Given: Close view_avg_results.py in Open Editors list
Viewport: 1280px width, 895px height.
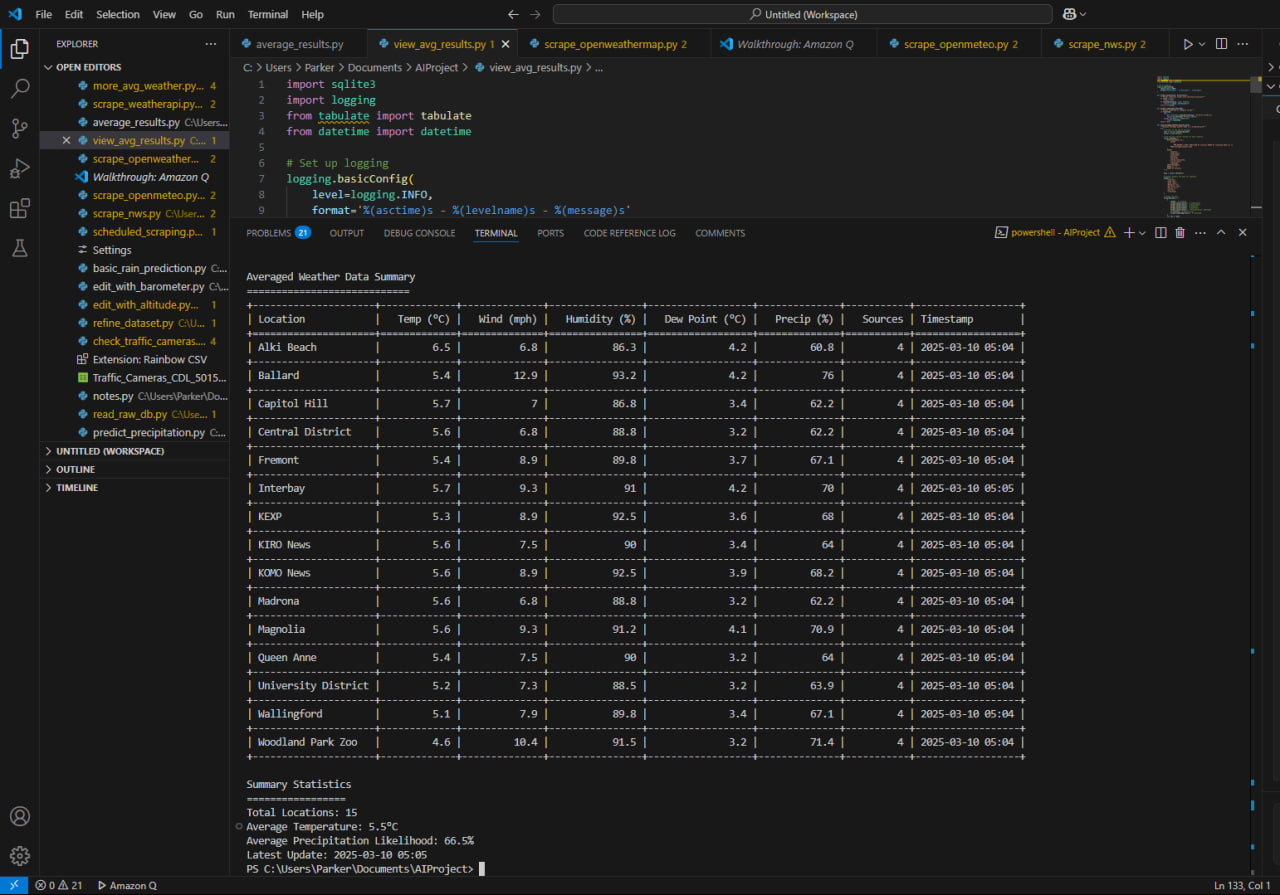Looking at the screenshot, I should 66,141.
